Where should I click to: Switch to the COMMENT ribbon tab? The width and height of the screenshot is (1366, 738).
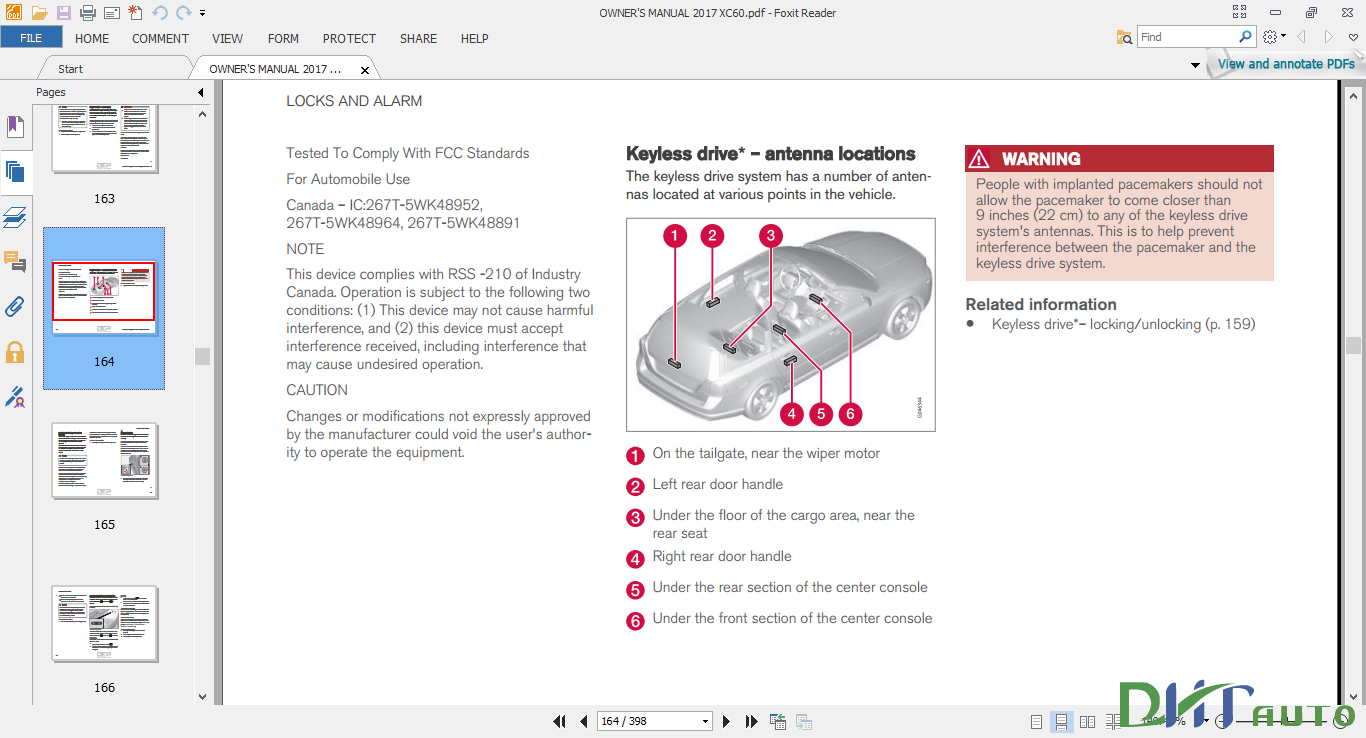pyautogui.click(x=160, y=38)
